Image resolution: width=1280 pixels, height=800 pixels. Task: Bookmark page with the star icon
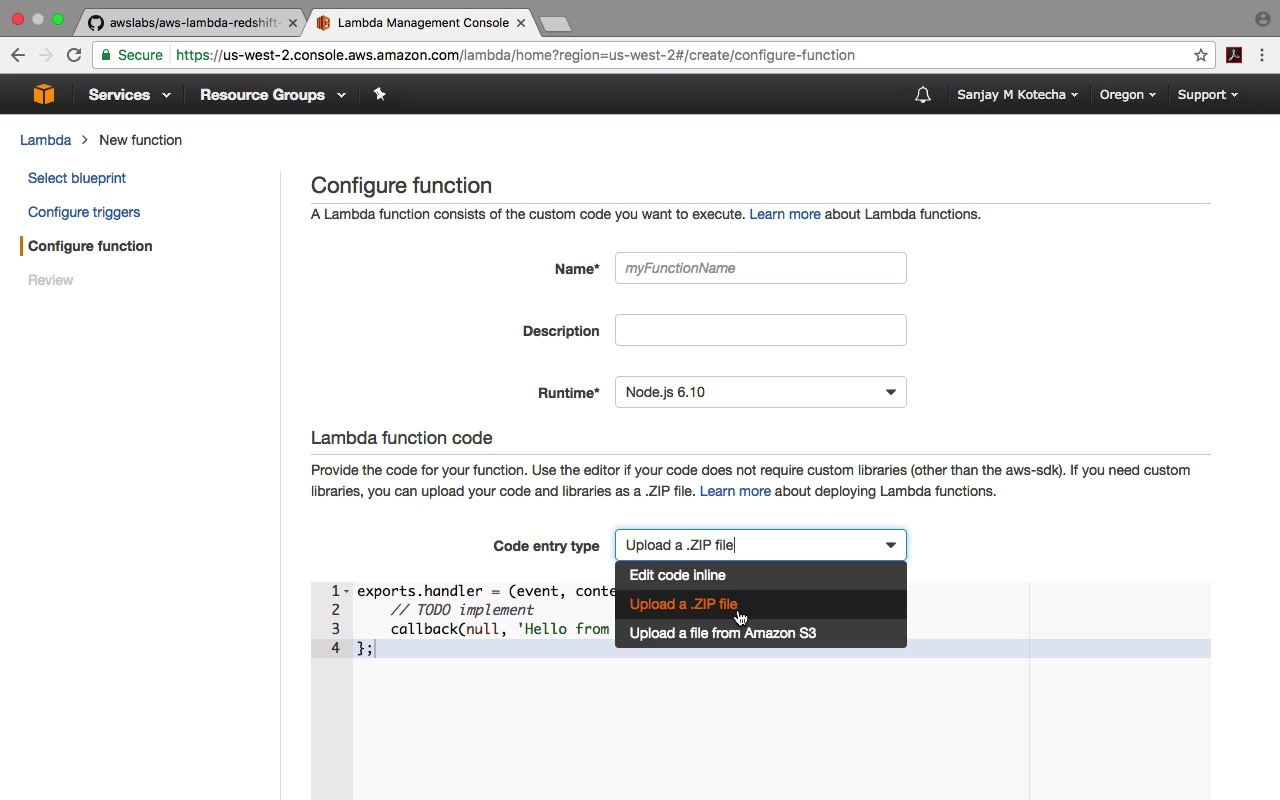[x=1201, y=55]
